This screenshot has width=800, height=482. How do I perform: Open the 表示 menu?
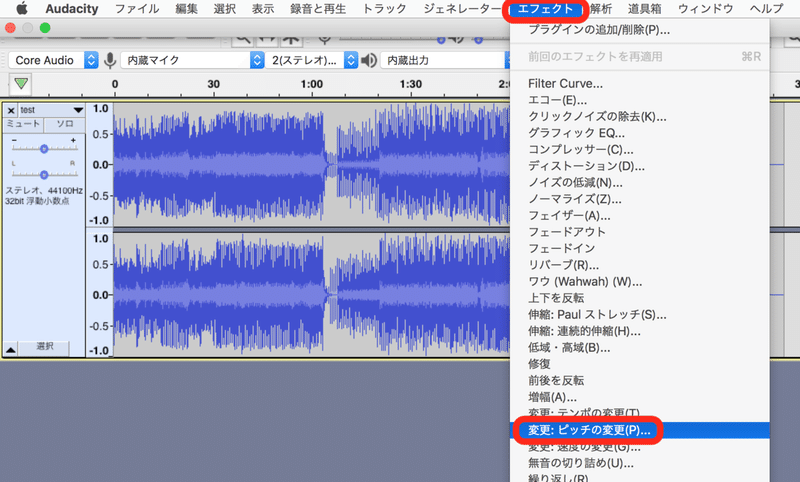click(263, 9)
